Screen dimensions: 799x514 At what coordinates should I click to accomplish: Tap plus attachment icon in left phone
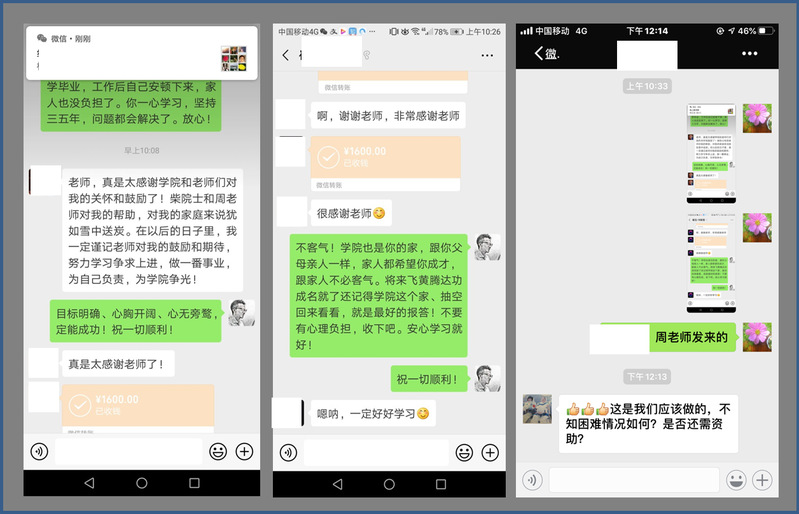pos(244,451)
